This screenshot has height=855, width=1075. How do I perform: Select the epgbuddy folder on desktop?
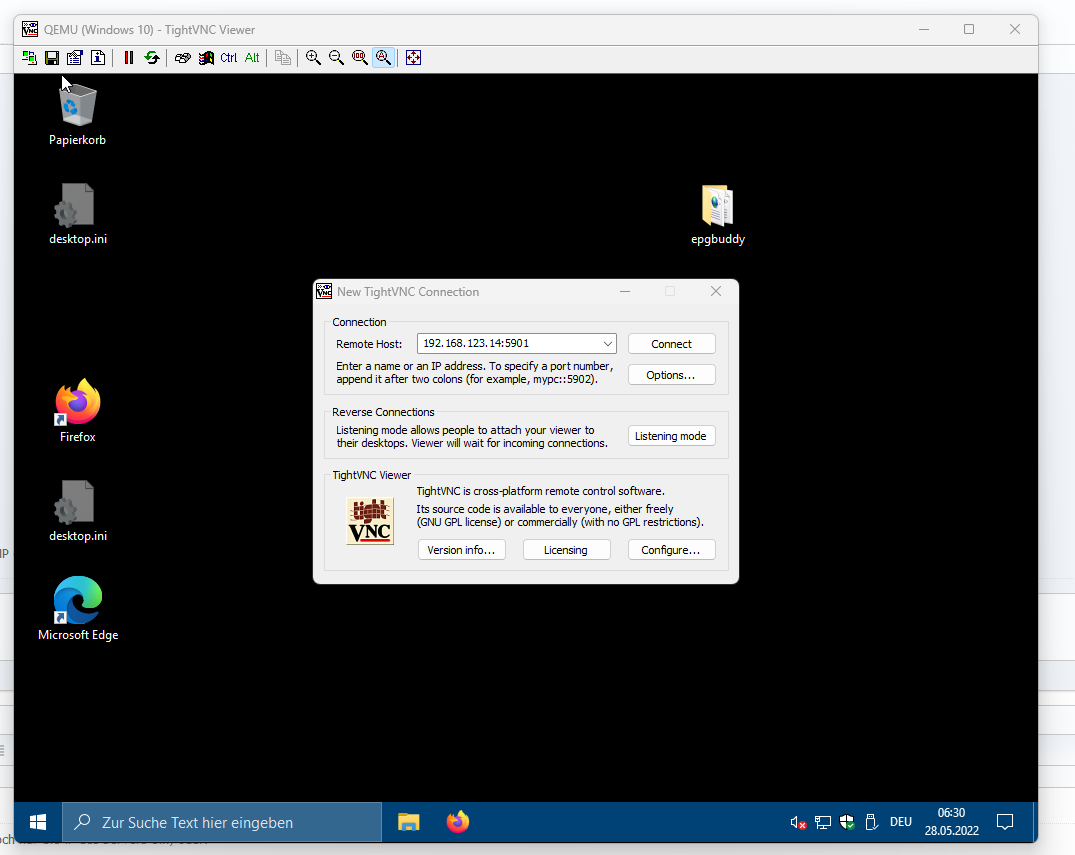point(717,213)
